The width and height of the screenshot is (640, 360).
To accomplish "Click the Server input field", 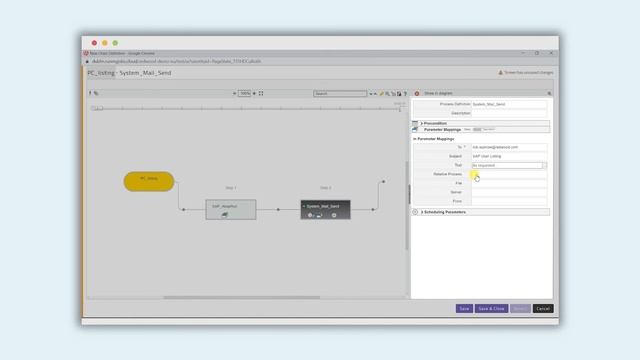I will 509,192.
